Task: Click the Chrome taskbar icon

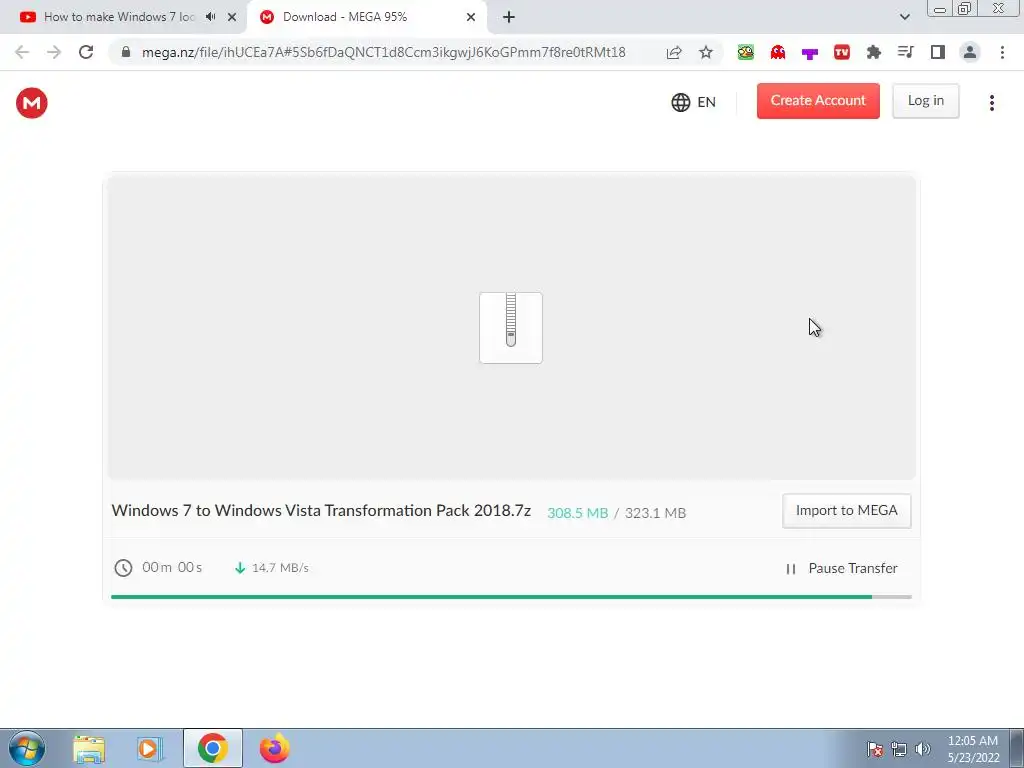Action: (x=212, y=748)
